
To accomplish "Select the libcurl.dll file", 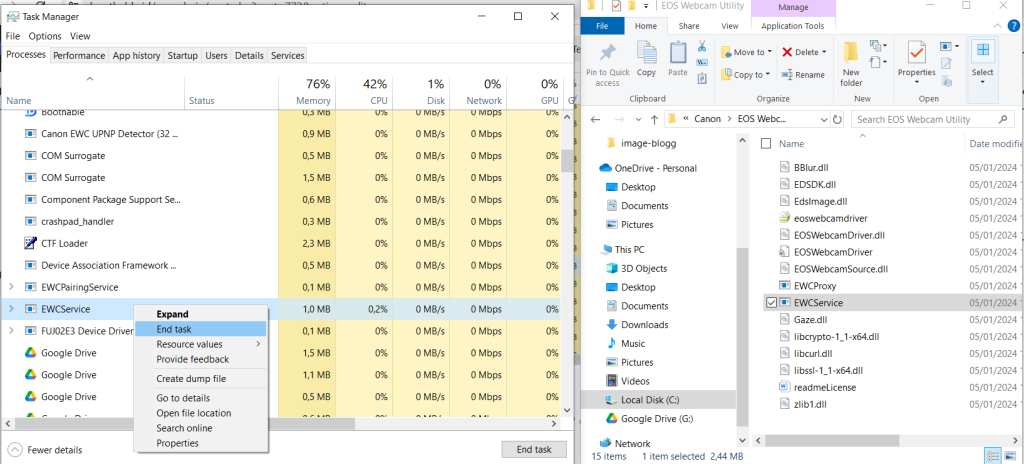I will click(813, 354).
